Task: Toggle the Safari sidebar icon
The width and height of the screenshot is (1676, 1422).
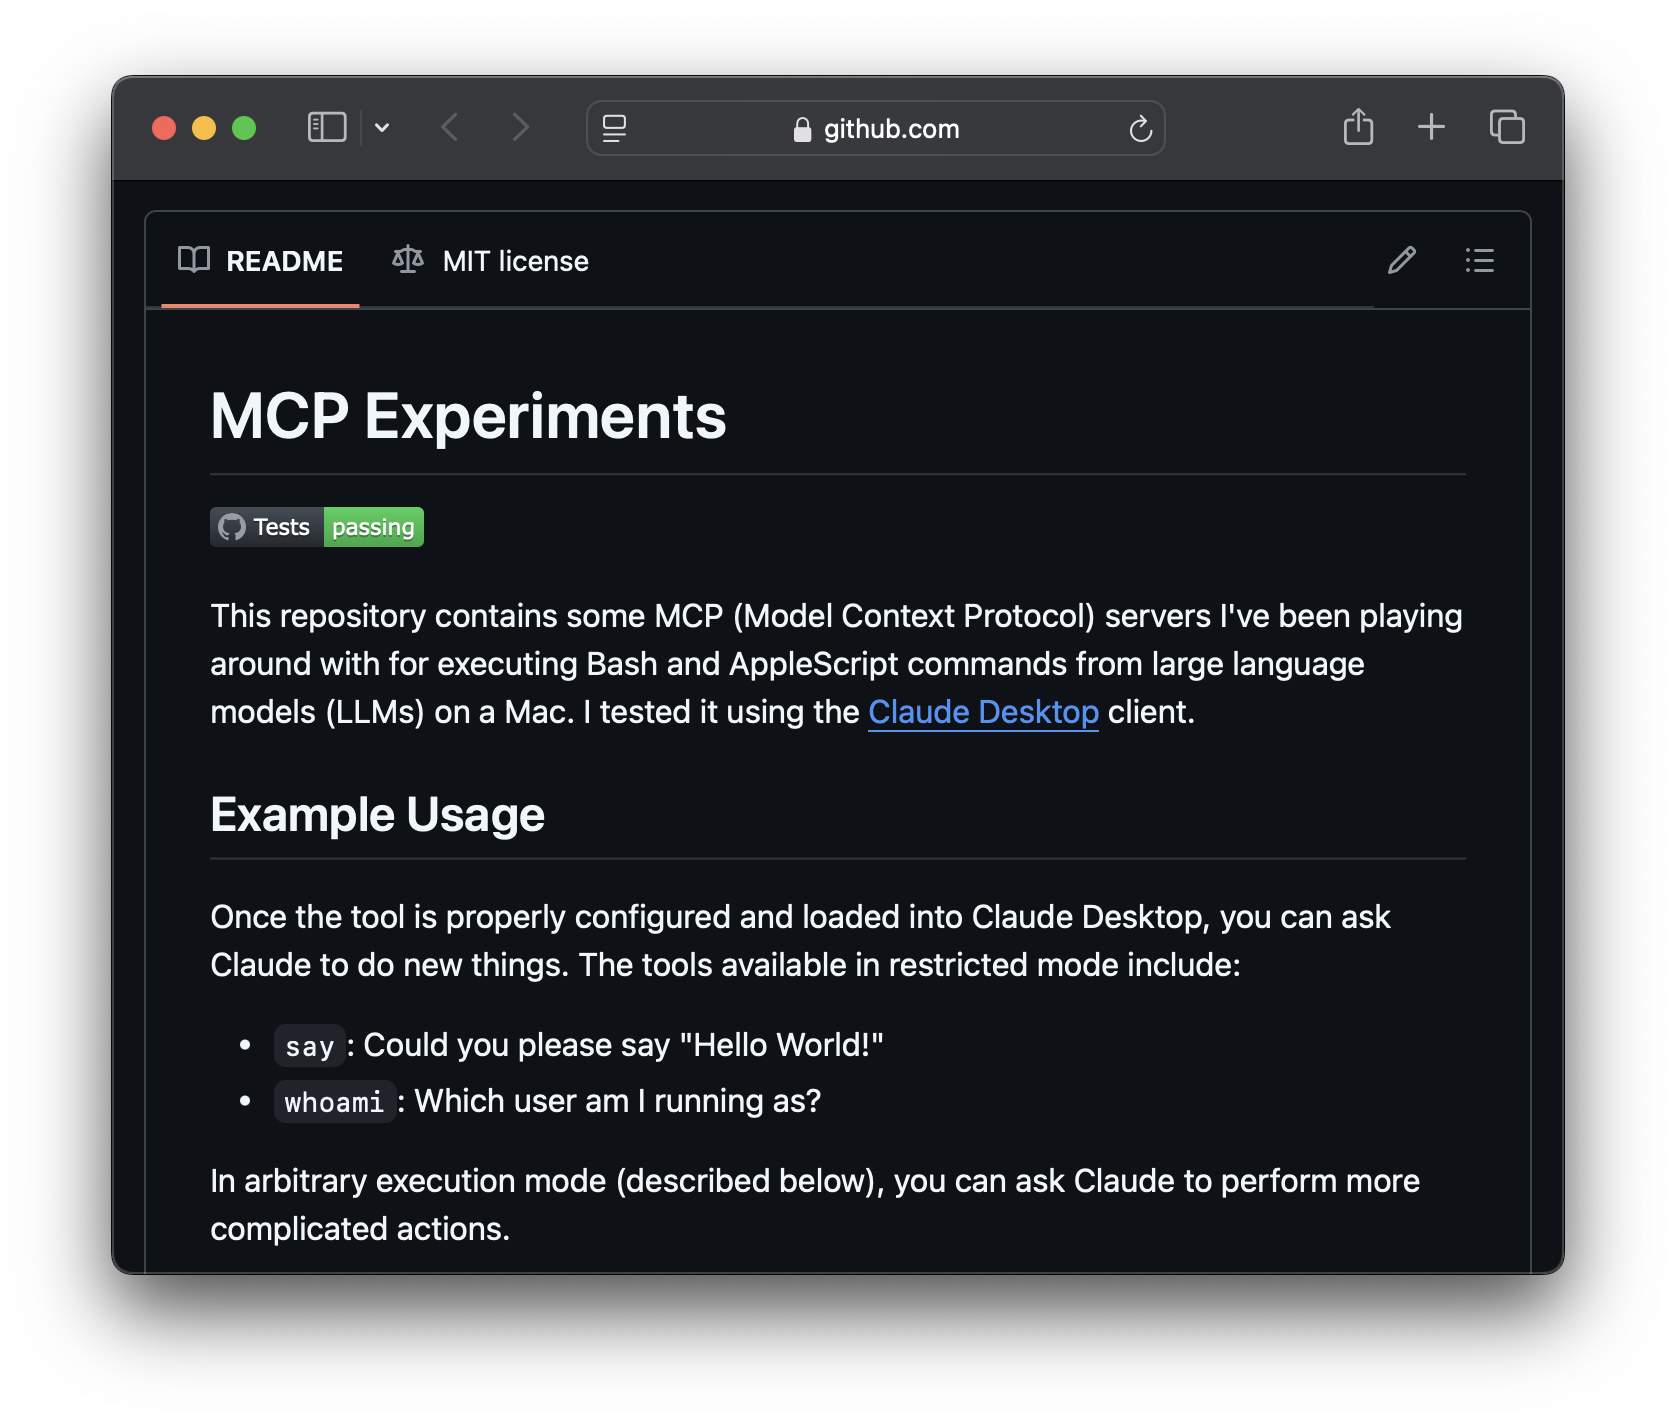Action: [327, 128]
